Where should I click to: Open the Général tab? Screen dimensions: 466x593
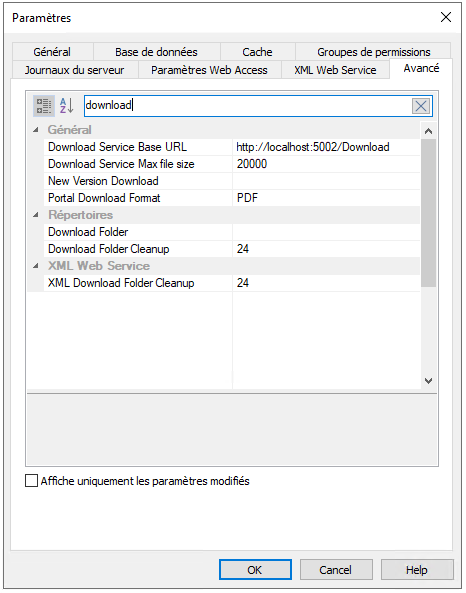click(x=52, y=52)
